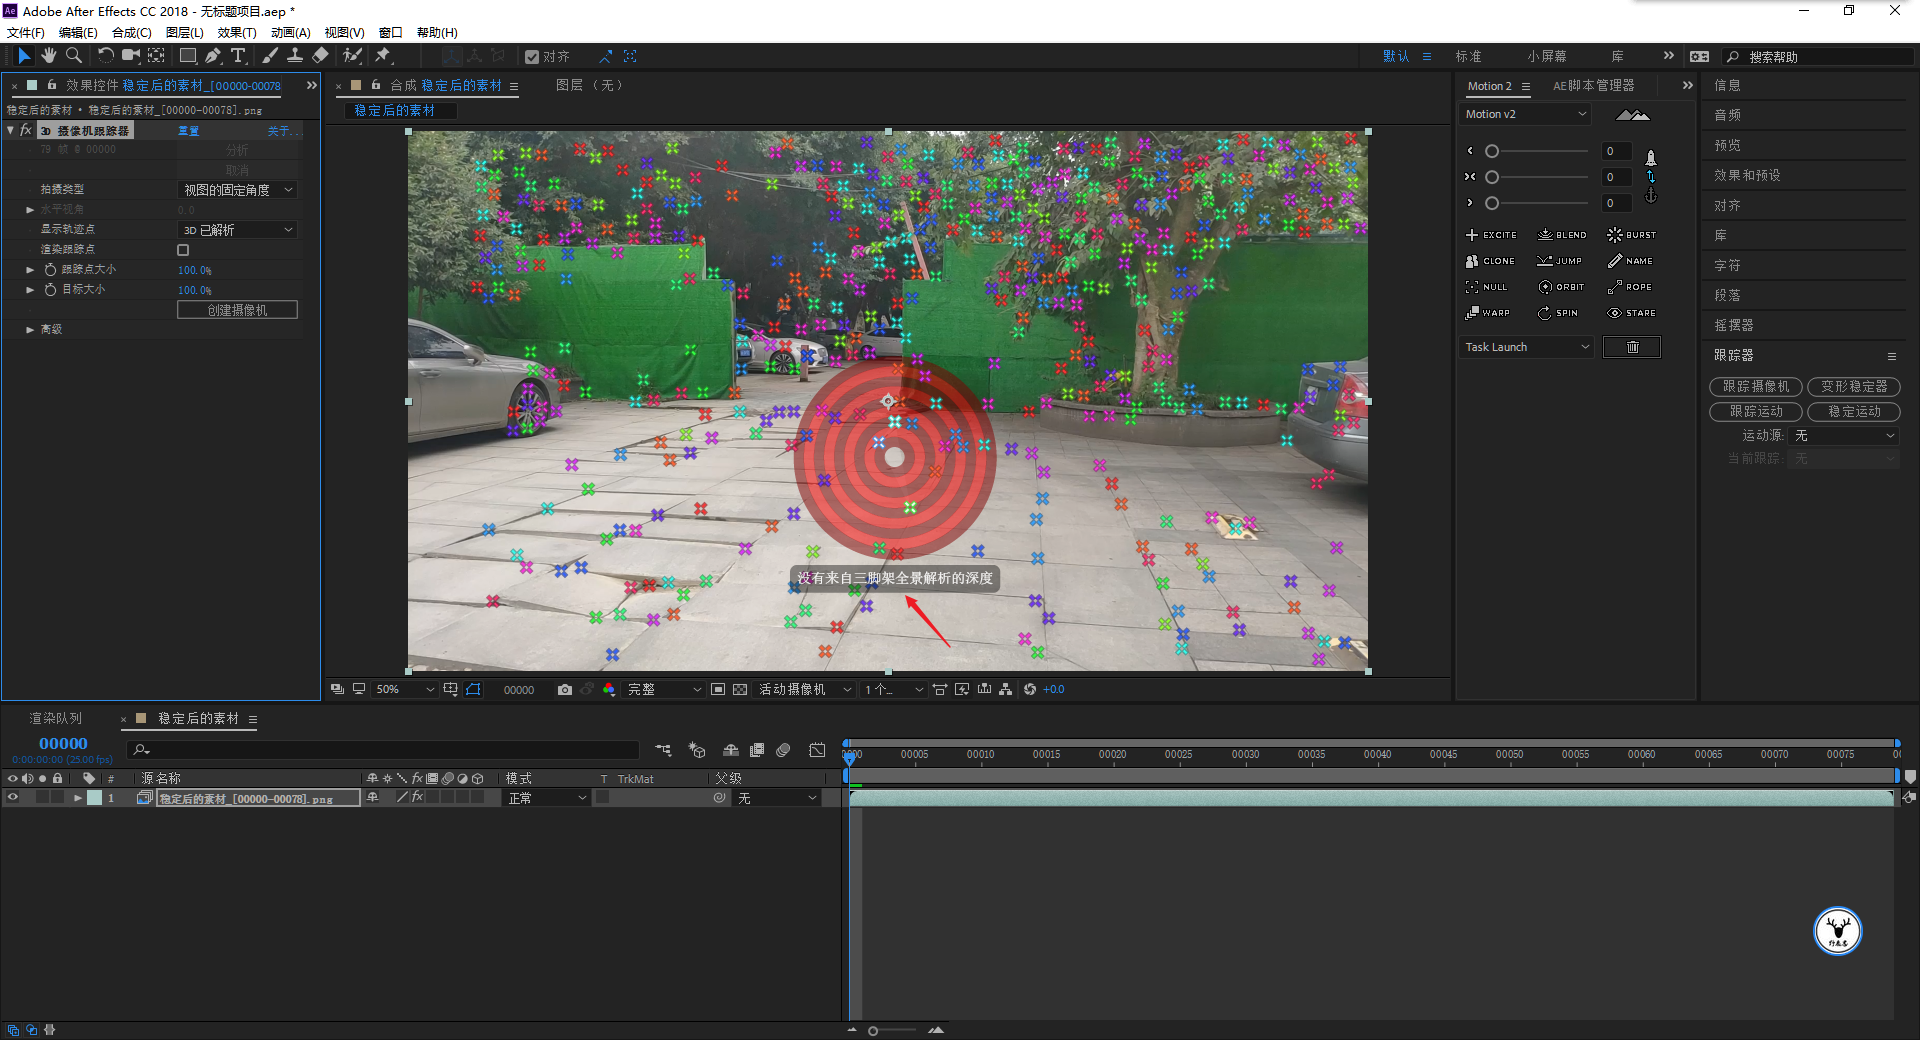This screenshot has width=1920, height=1040.
Task: Toggle the fx effects switch on layer 1
Action: [x=417, y=797]
